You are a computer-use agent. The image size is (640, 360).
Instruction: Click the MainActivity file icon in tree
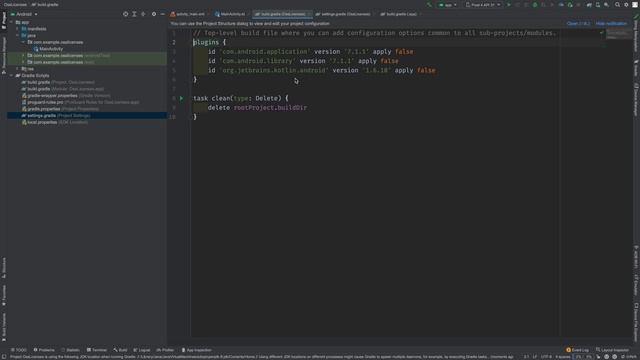(36, 49)
